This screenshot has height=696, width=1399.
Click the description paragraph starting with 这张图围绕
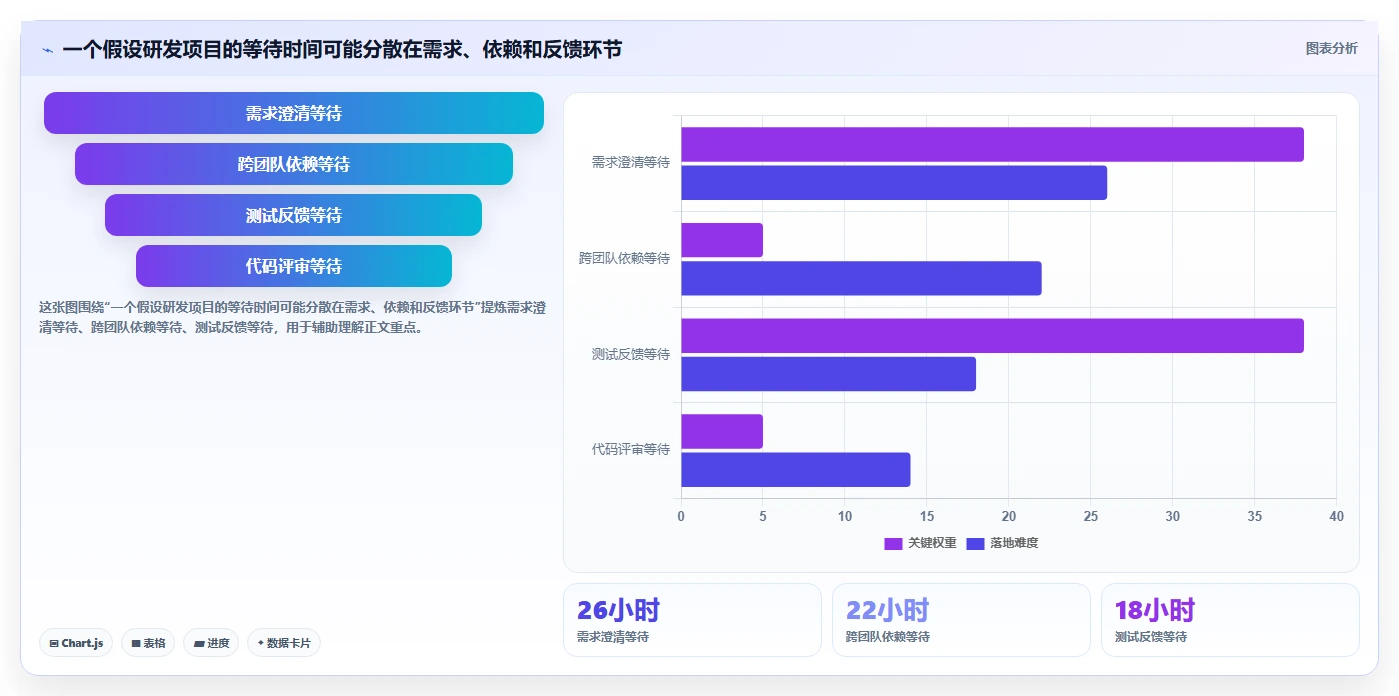(292, 317)
